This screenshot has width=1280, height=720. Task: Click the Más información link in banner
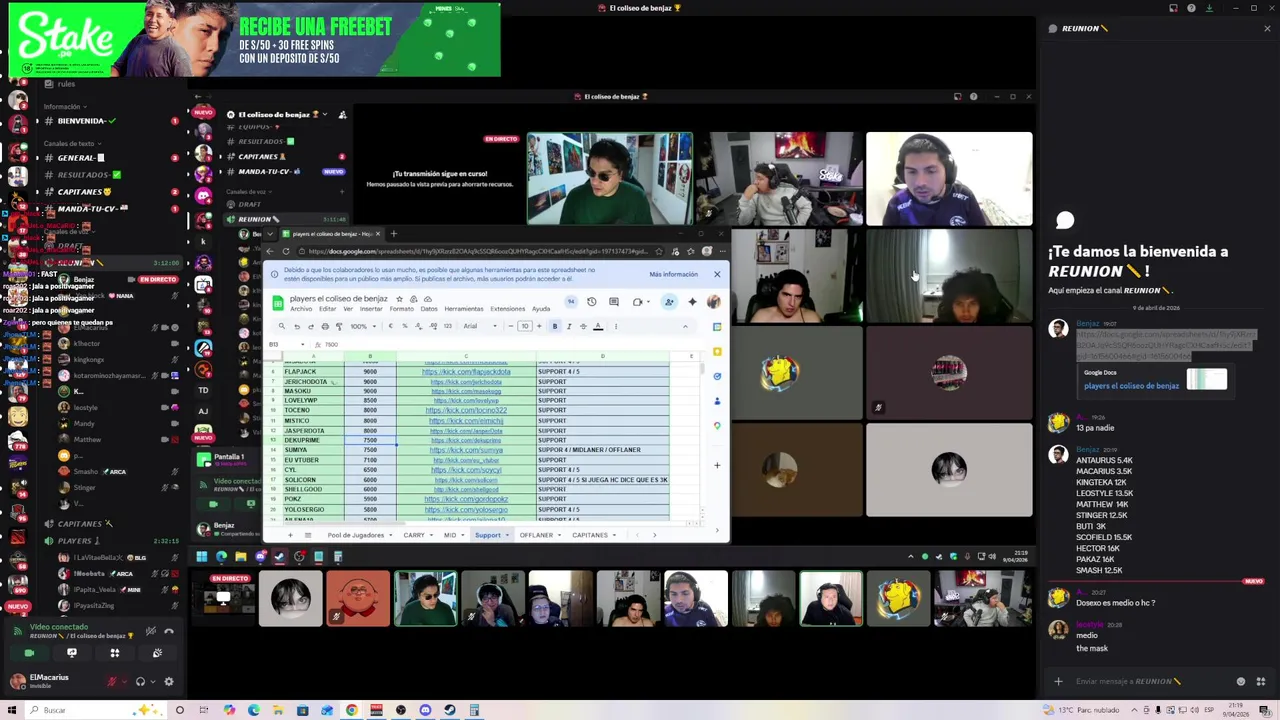point(673,274)
